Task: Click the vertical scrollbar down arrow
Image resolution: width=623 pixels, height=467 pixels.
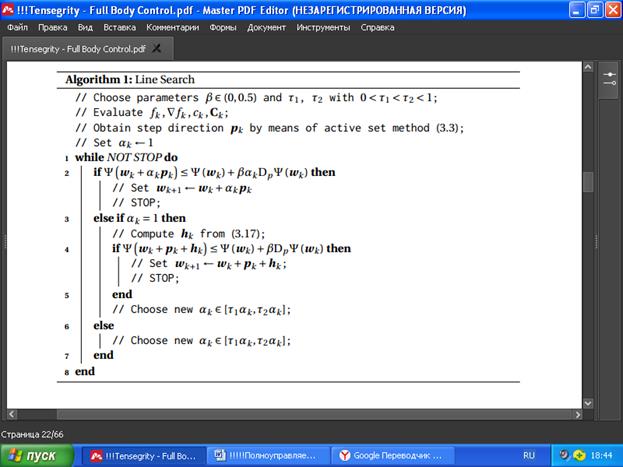Action: 588,403
